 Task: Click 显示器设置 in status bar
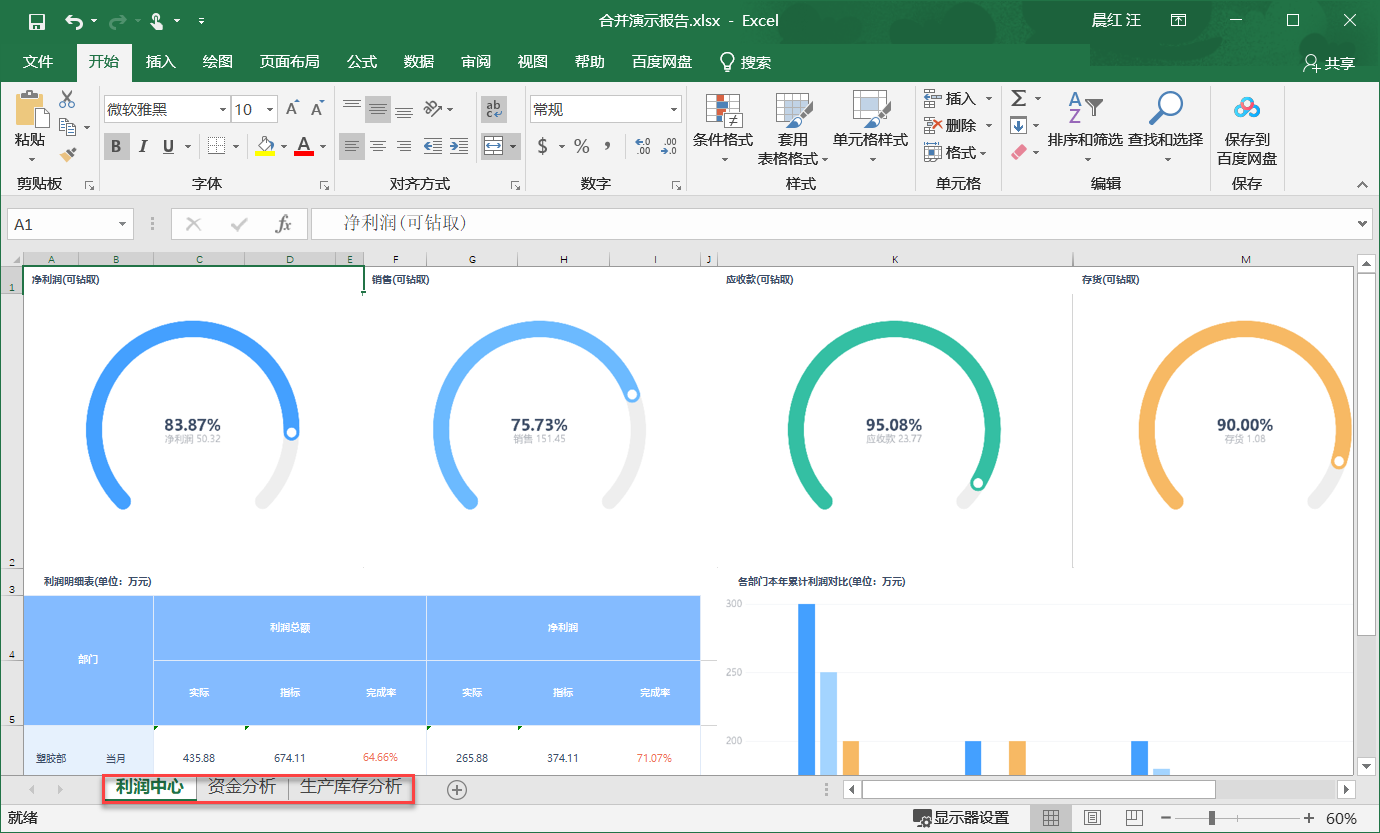click(x=960, y=818)
